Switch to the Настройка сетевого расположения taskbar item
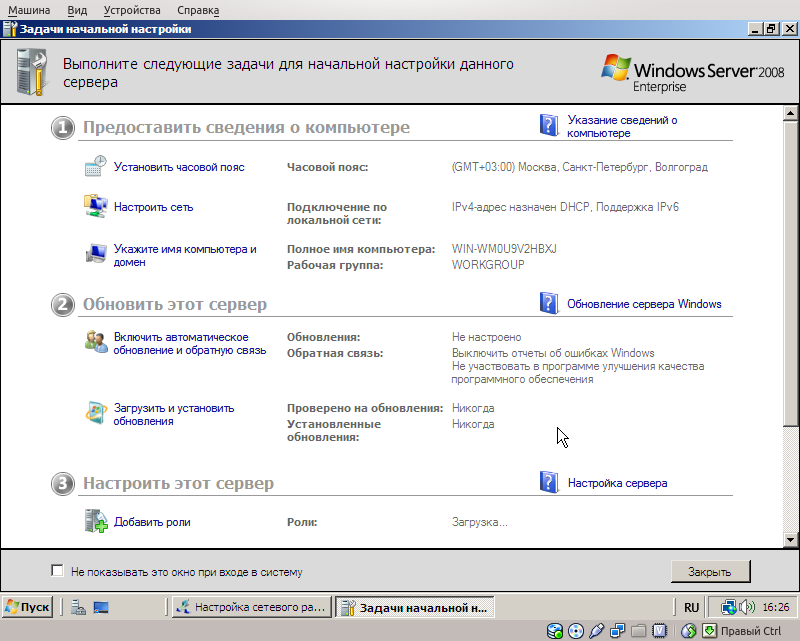Screen dimensions: 800x641 [x=250, y=606]
